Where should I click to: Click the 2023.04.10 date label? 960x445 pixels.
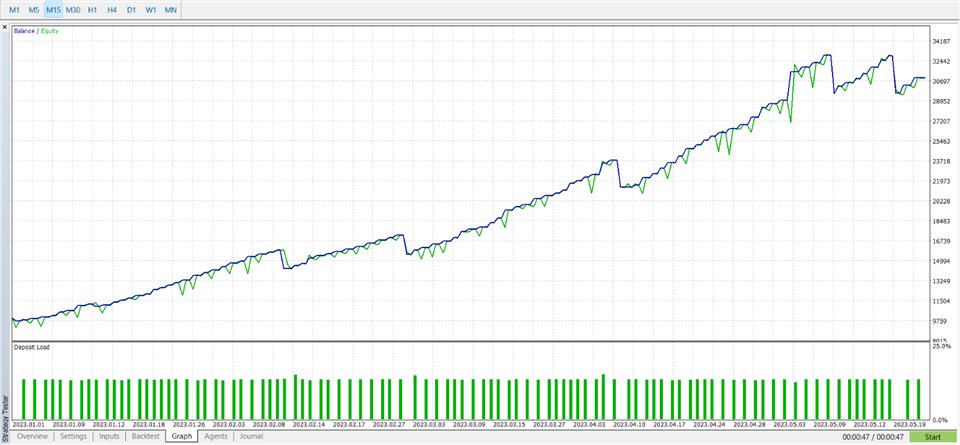coord(629,424)
